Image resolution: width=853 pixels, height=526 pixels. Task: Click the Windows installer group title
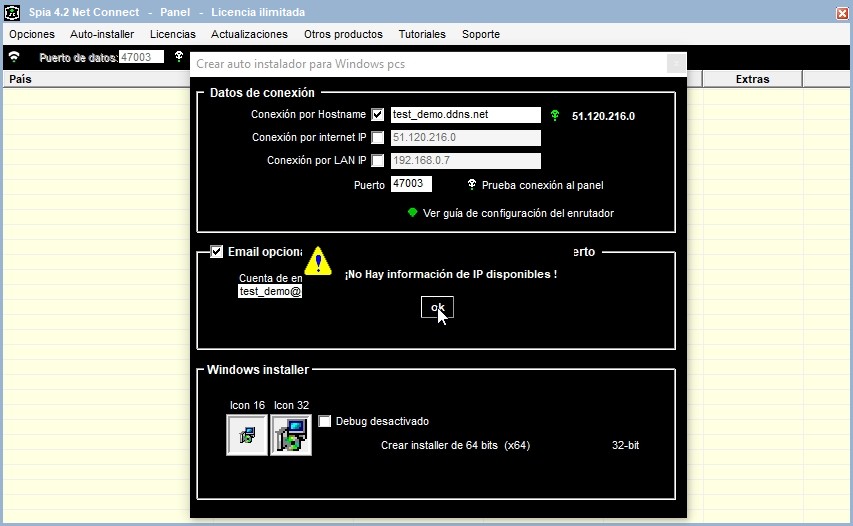pyautogui.click(x=258, y=370)
